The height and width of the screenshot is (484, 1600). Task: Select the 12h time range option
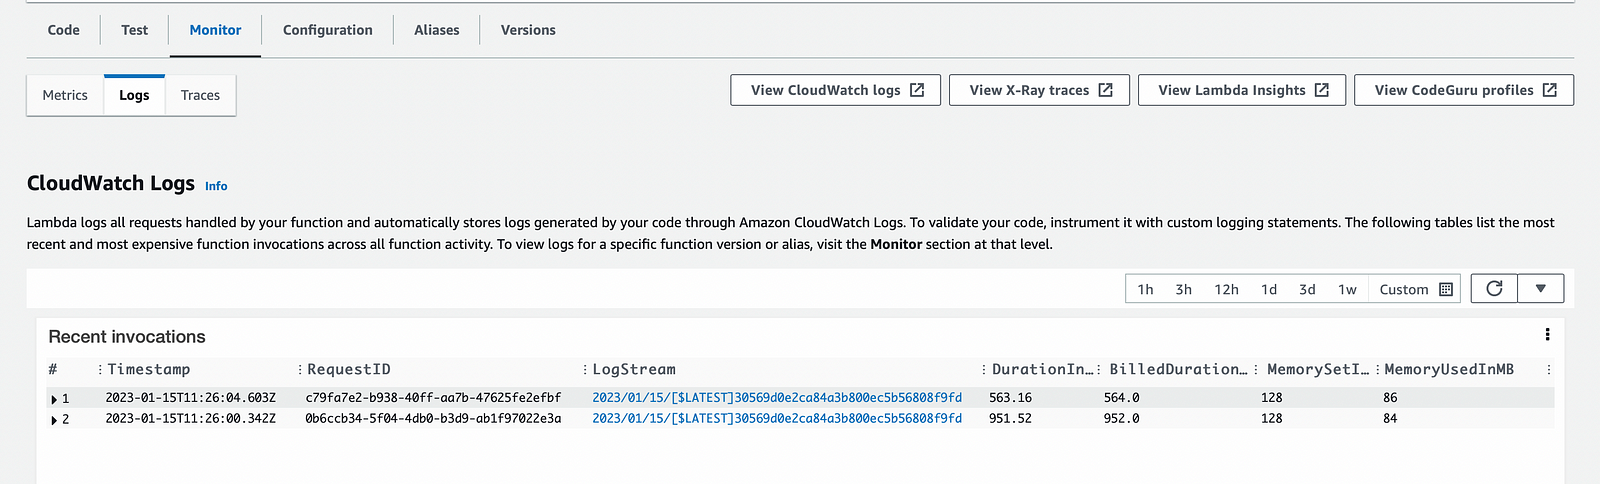coord(1226,289)
